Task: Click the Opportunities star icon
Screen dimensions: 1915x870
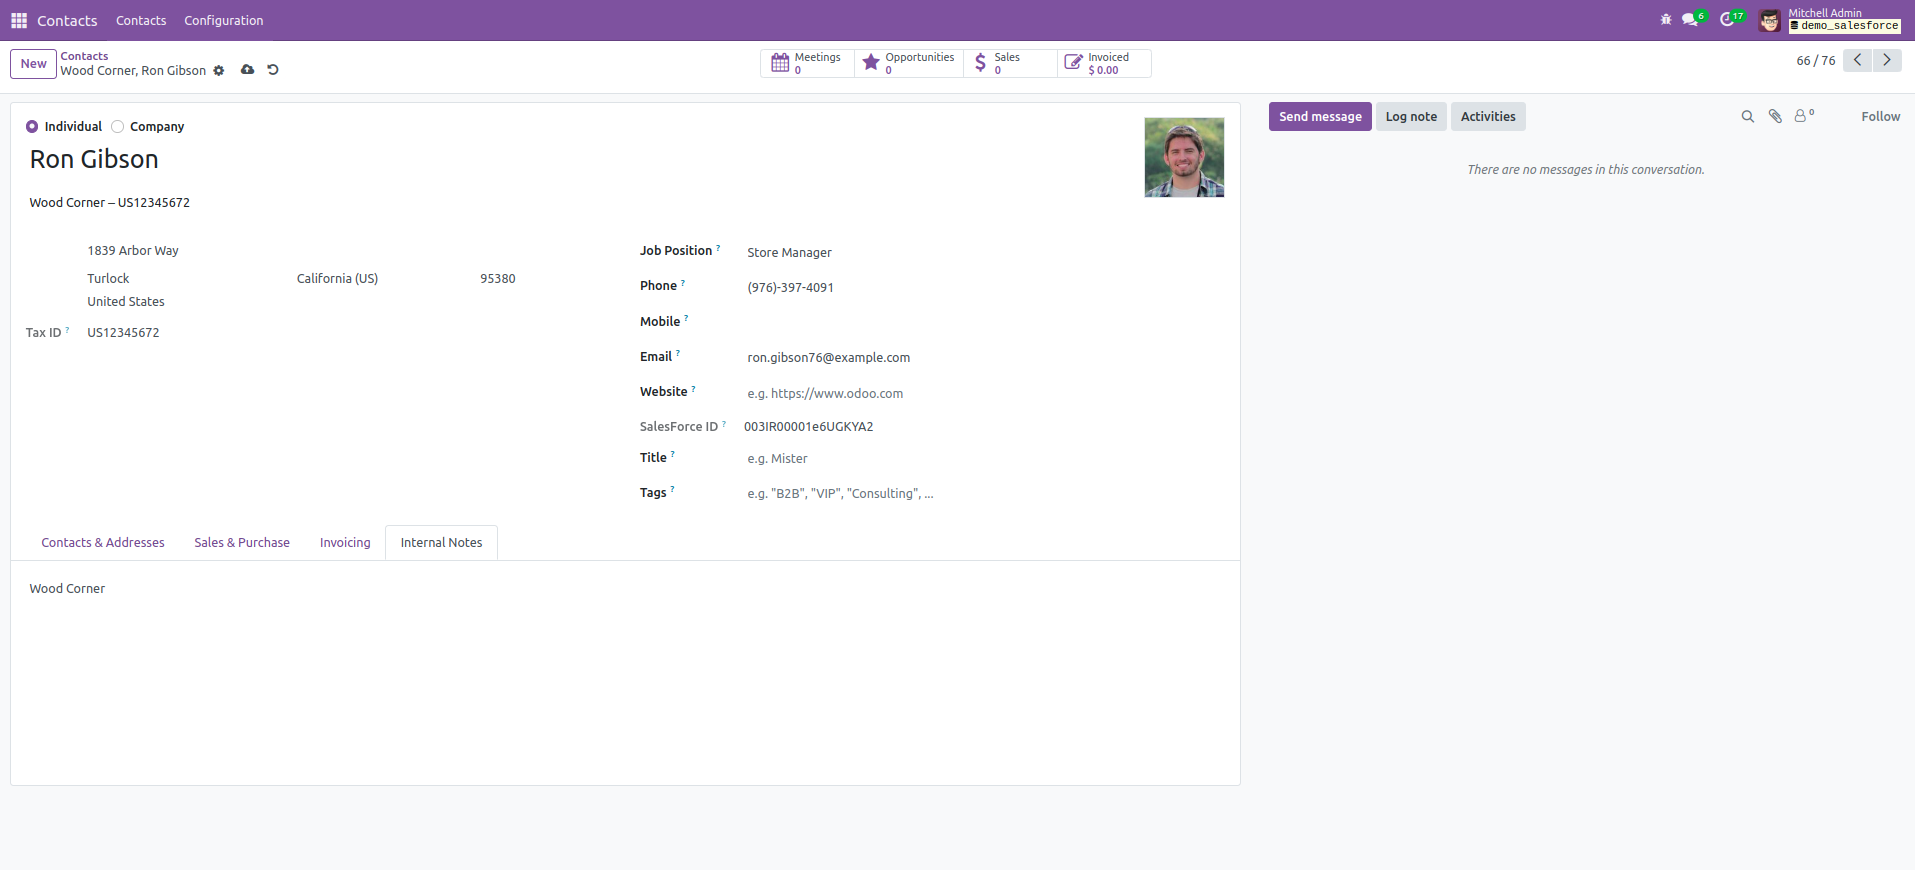Action: [871, 63]
